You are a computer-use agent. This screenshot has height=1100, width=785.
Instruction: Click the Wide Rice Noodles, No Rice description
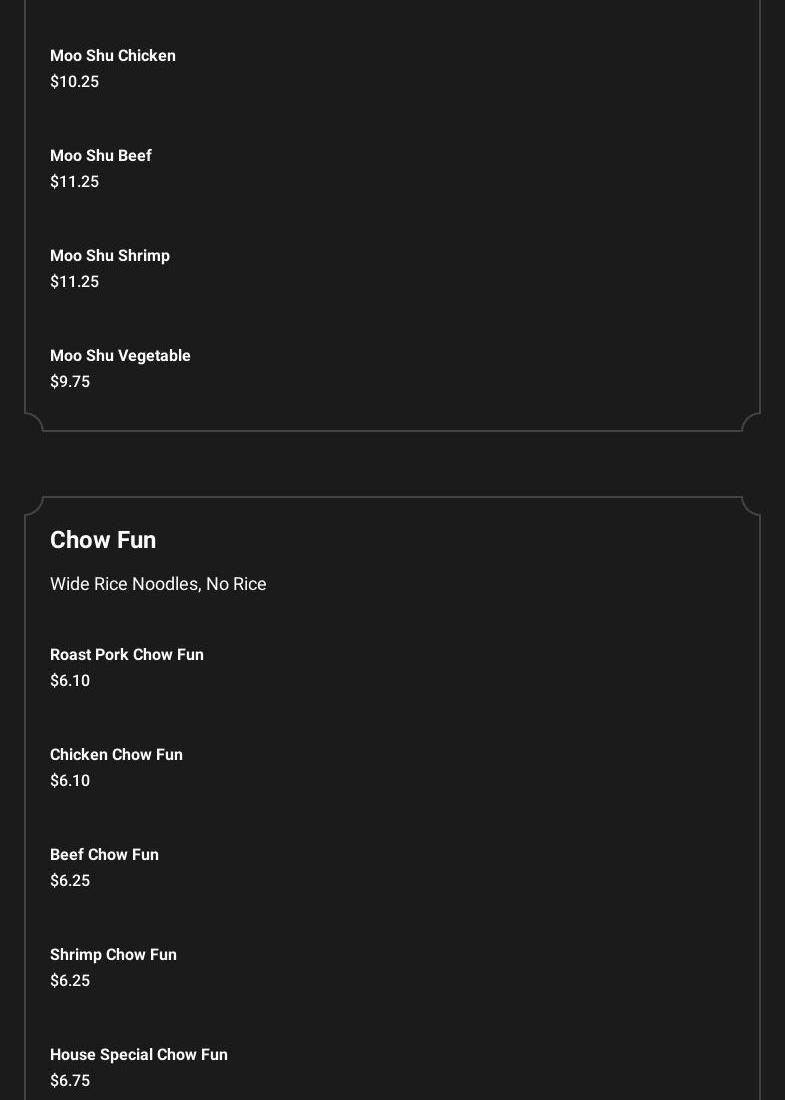point(158,584)
